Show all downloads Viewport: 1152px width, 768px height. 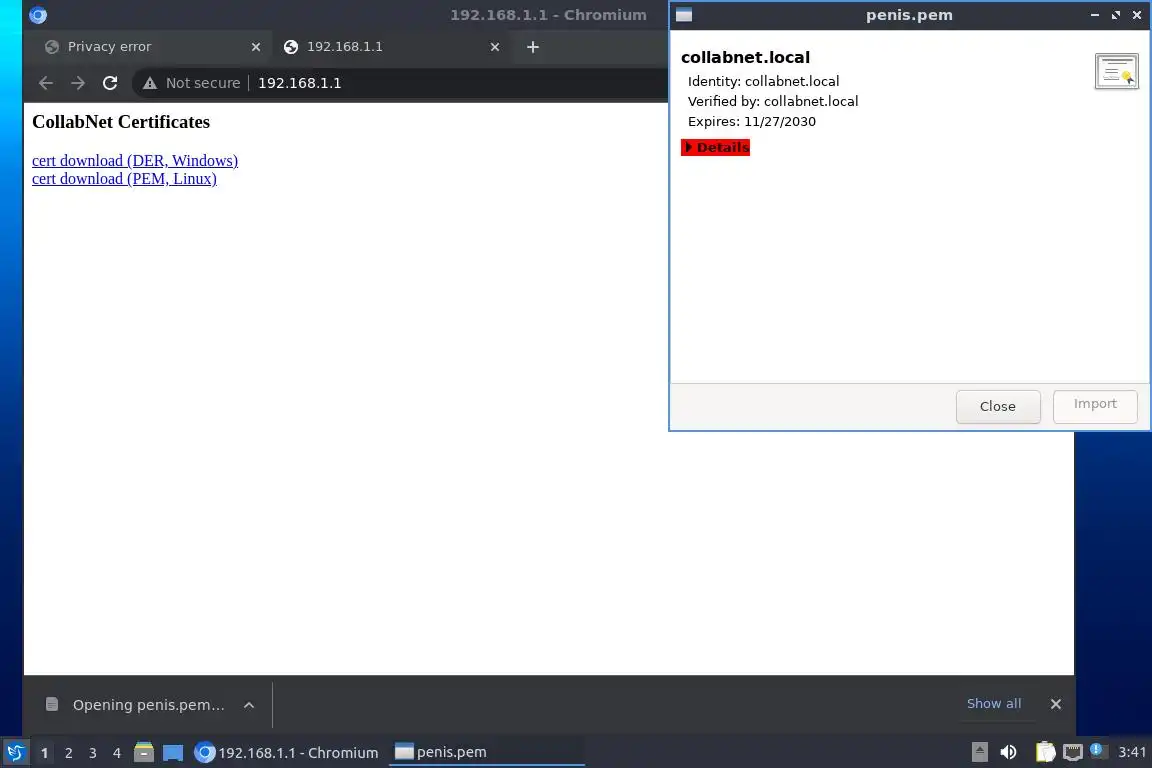pyautogui.click(x=993, y=704)
